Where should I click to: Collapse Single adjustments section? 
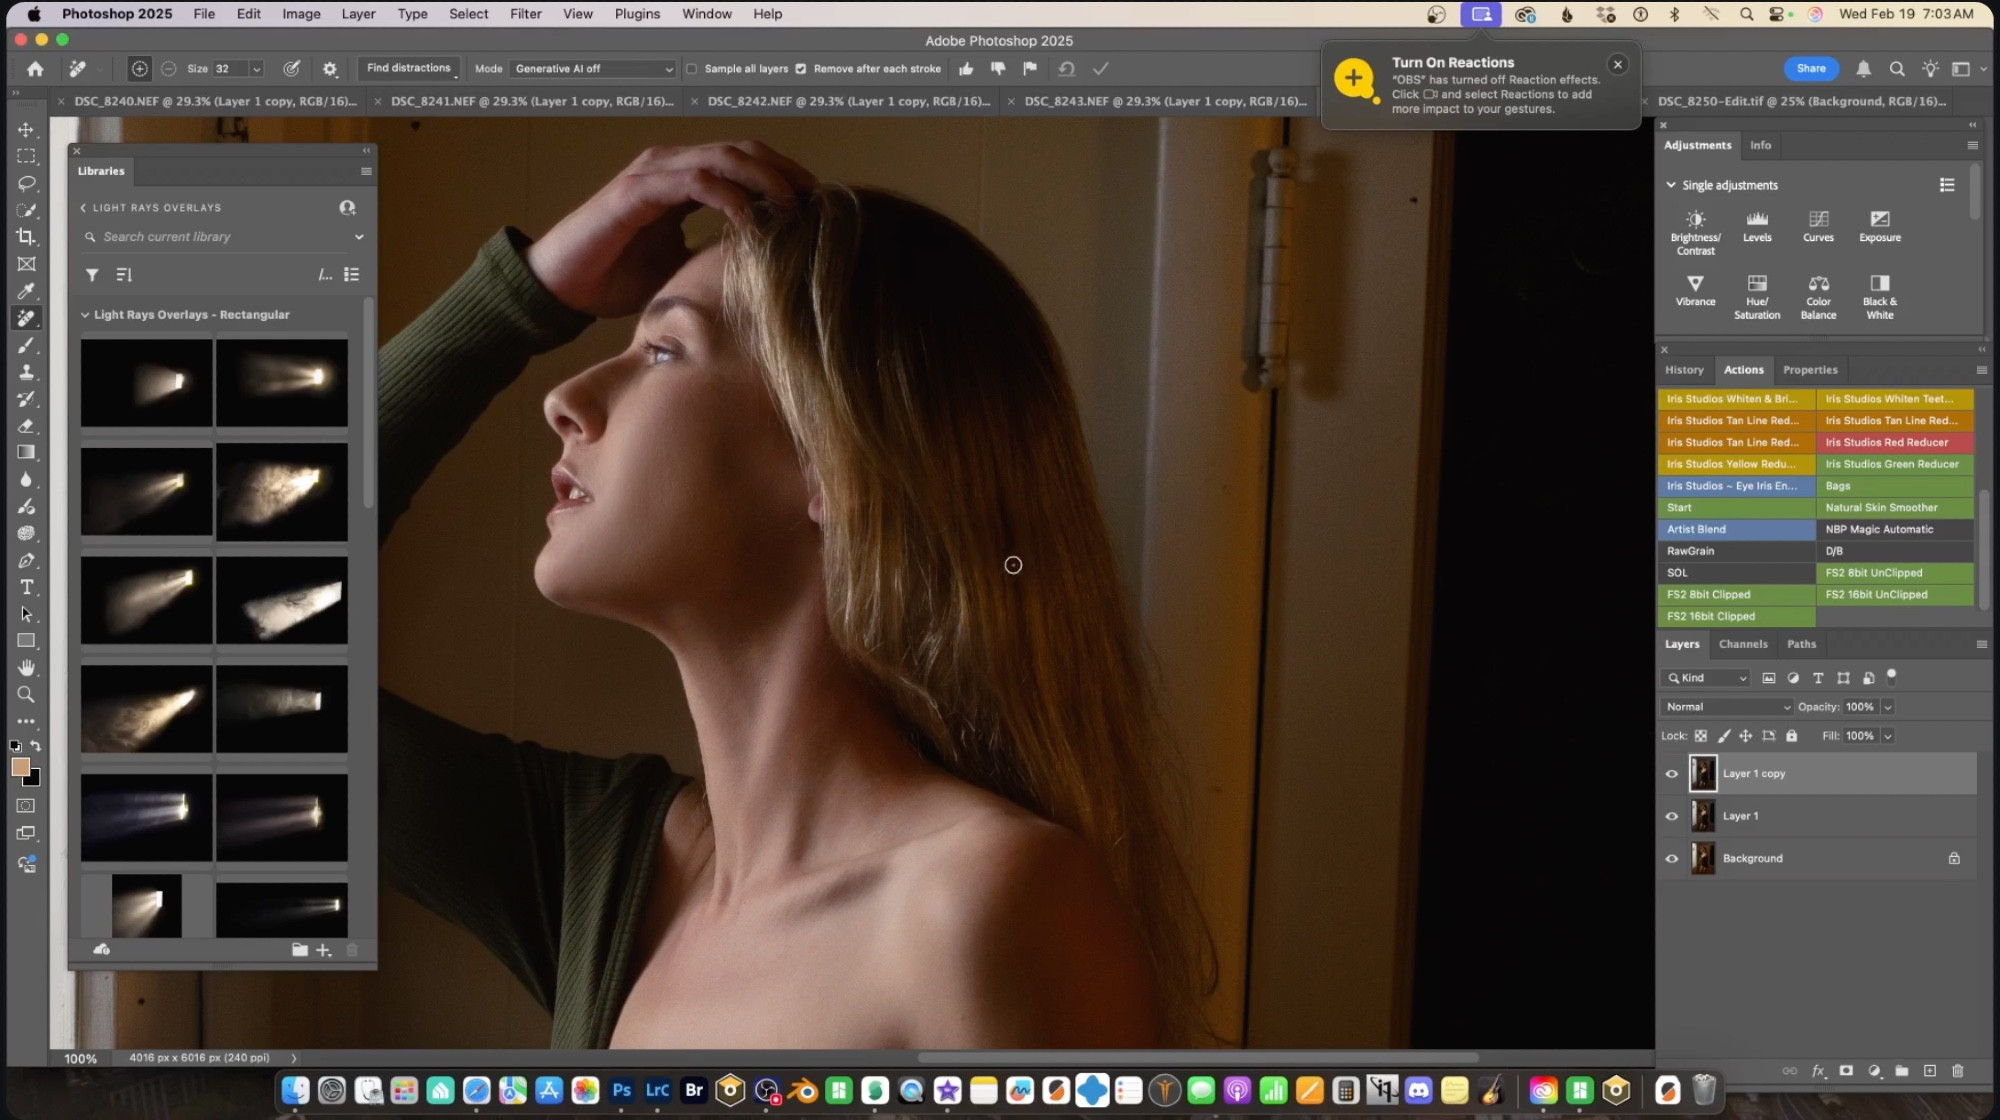pyautogui.click(x=1670, y=185)
